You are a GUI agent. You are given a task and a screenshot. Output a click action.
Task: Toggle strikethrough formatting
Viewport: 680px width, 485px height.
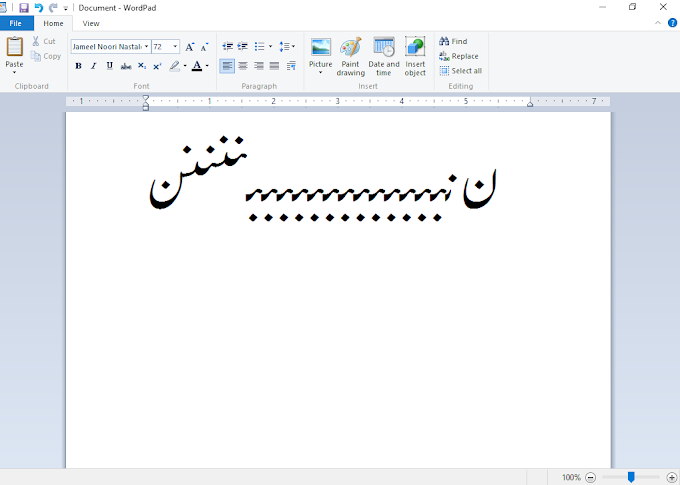tap(126, 66)
